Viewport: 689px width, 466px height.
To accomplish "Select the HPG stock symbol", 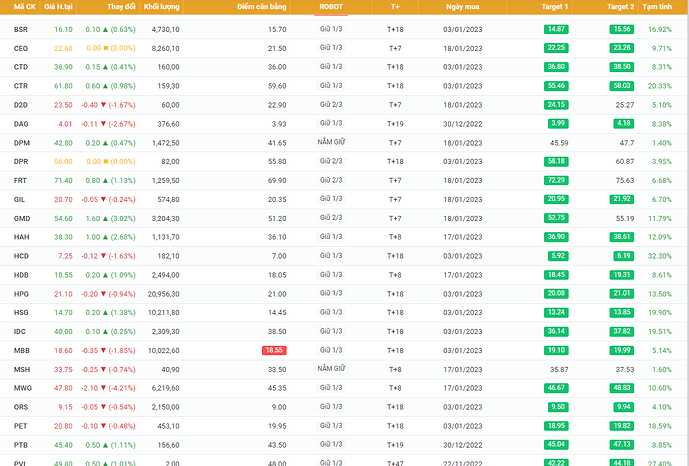I will pos(22,294).
